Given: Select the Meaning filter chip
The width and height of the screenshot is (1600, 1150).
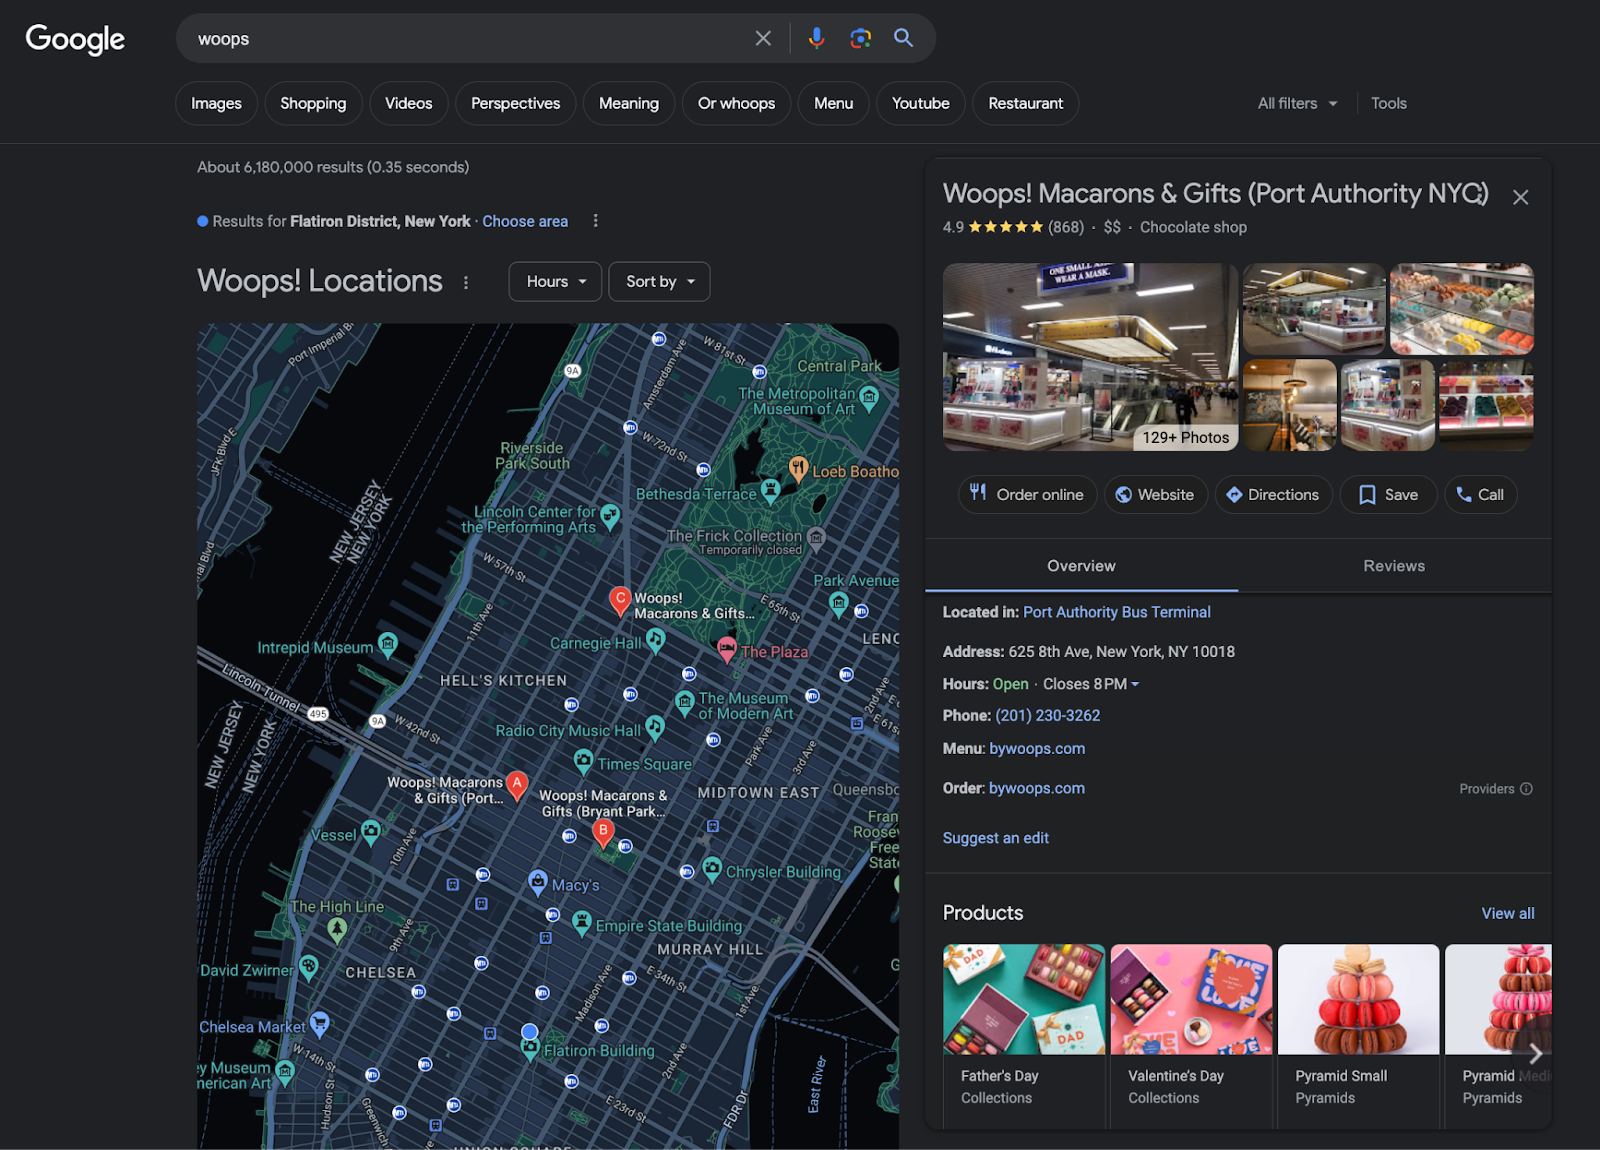Looking at the screenshot, I should click(629, 103).
